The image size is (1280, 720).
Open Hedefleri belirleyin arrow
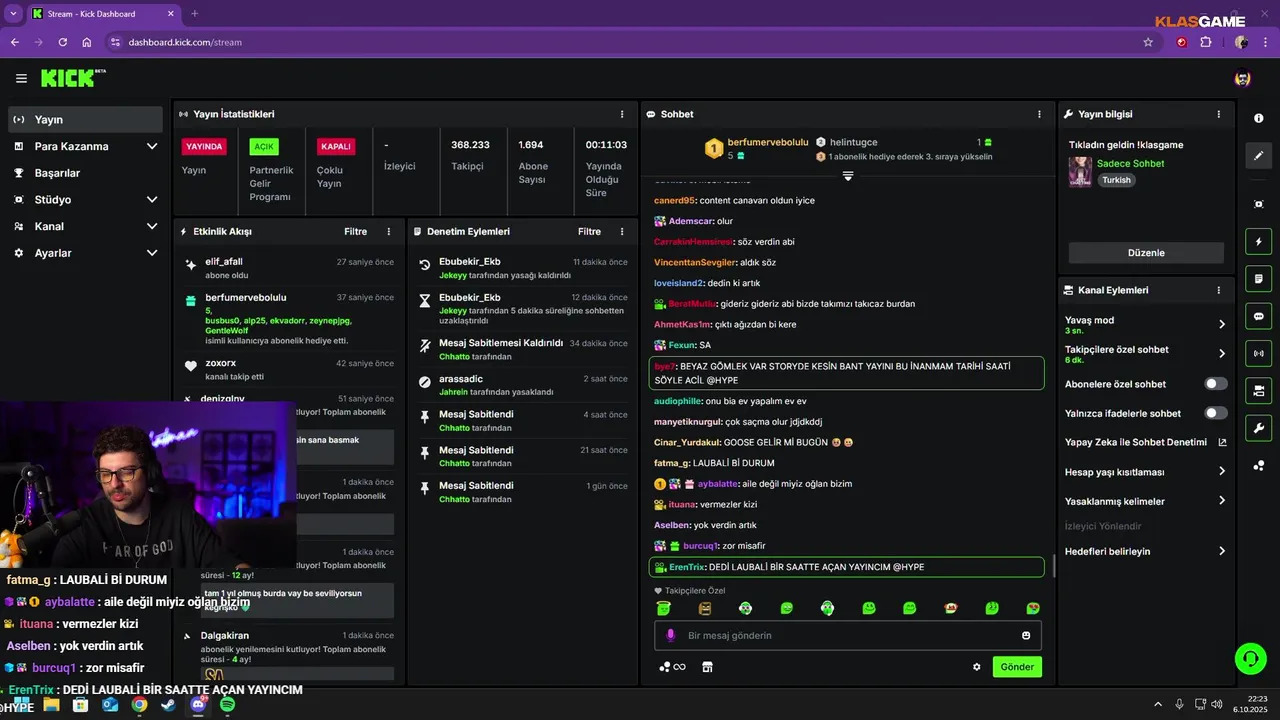coord(1222,551)
